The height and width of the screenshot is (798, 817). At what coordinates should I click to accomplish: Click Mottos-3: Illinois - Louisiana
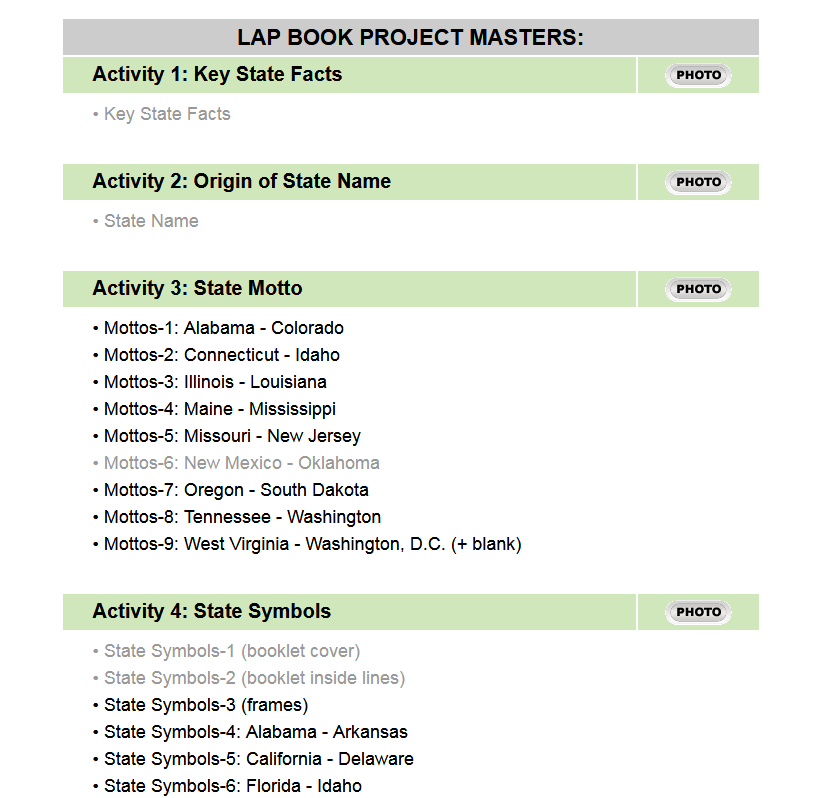pyautogui.click(x=215, y=382)
